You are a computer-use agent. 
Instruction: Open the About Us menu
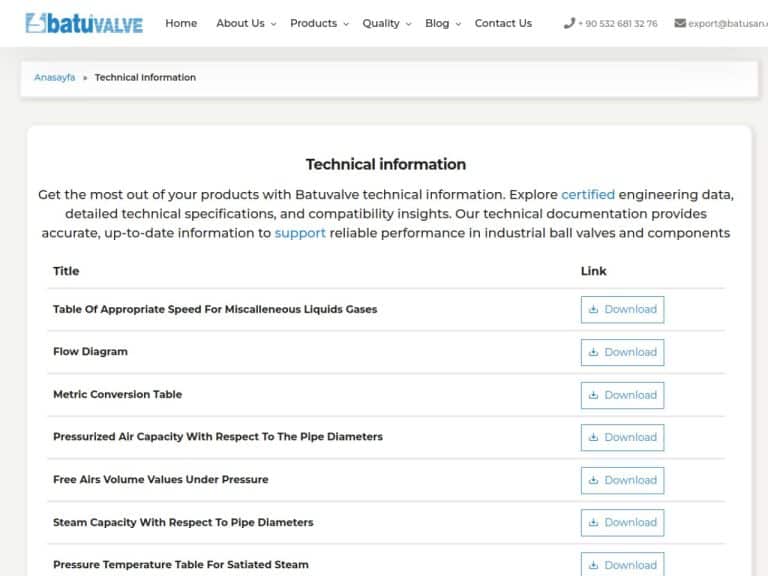pos(240,23)
